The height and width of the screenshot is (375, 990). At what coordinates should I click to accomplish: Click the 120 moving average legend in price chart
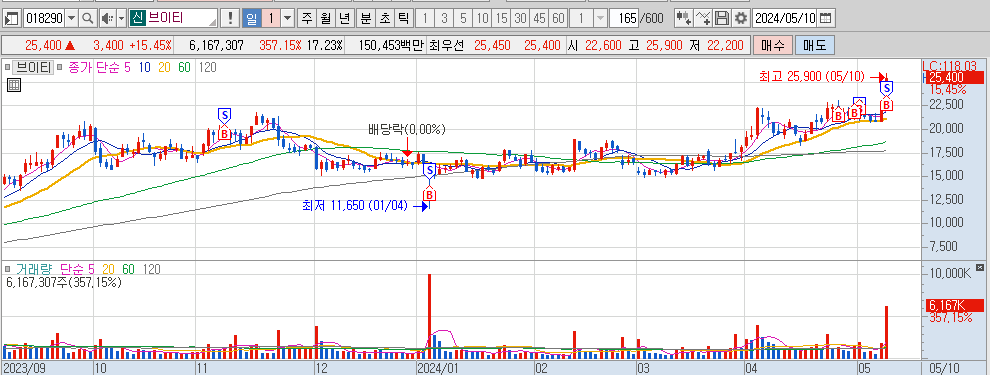coord(207,67)
